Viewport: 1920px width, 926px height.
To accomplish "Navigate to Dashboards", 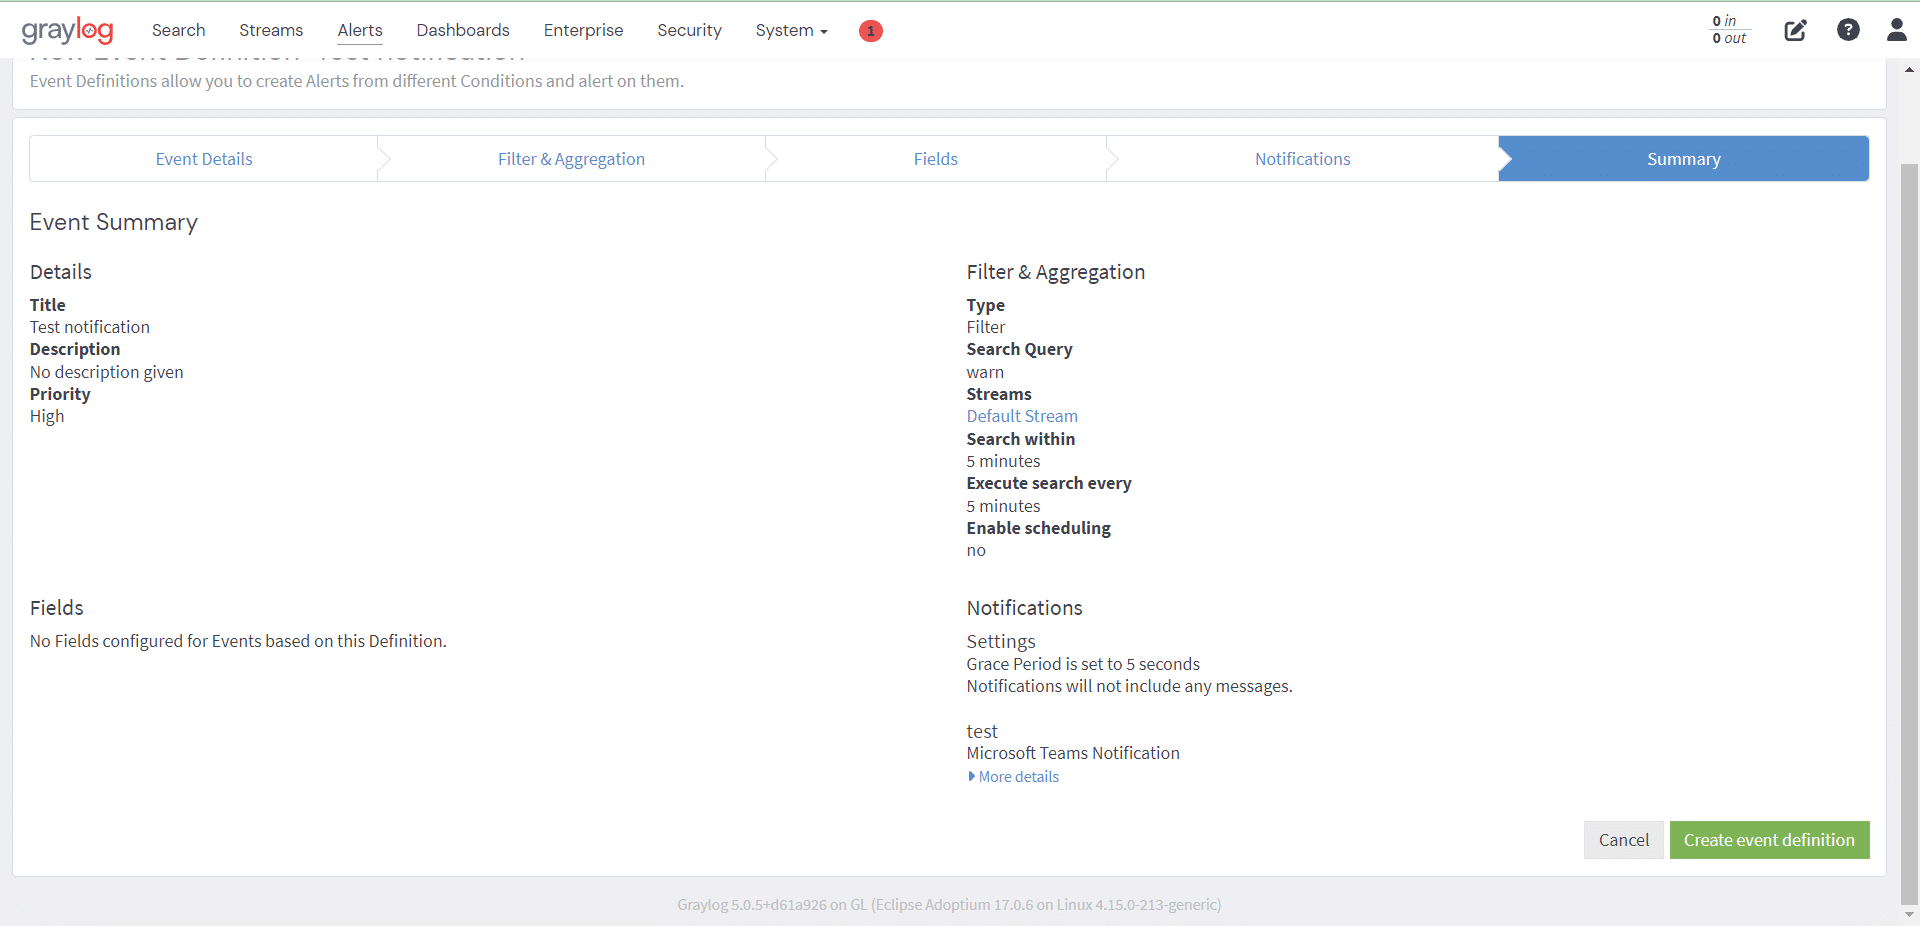I will 462,30.
